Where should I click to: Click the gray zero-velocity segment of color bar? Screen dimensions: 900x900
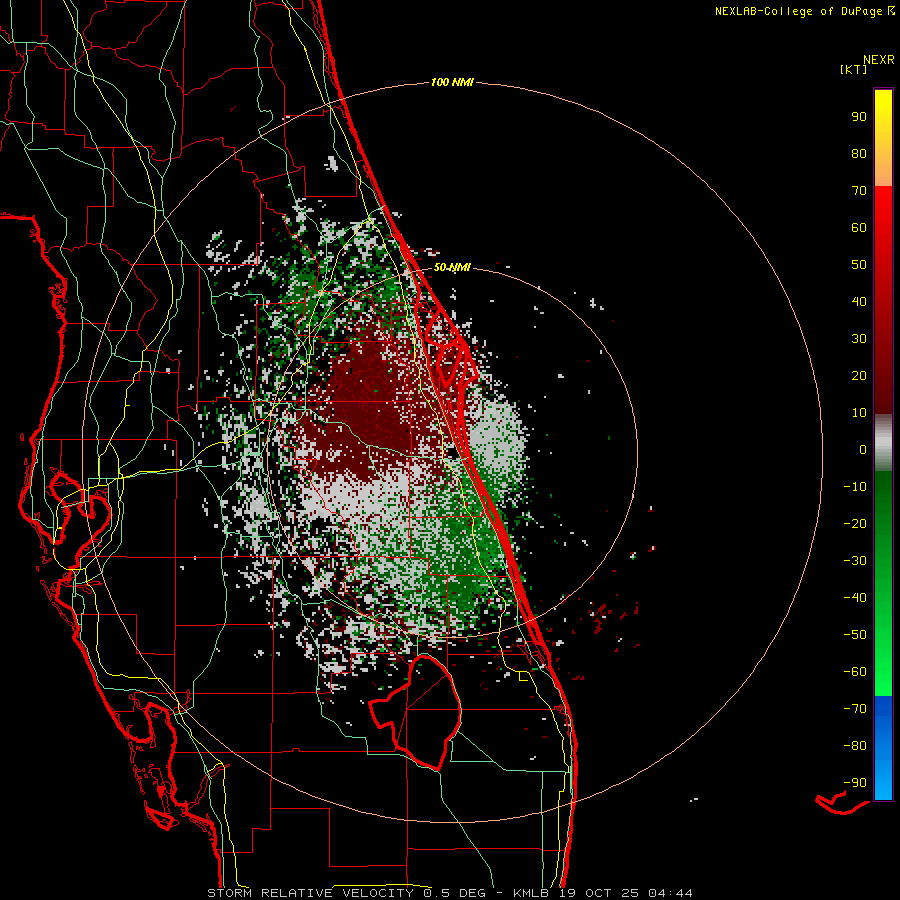click(883, 443)
